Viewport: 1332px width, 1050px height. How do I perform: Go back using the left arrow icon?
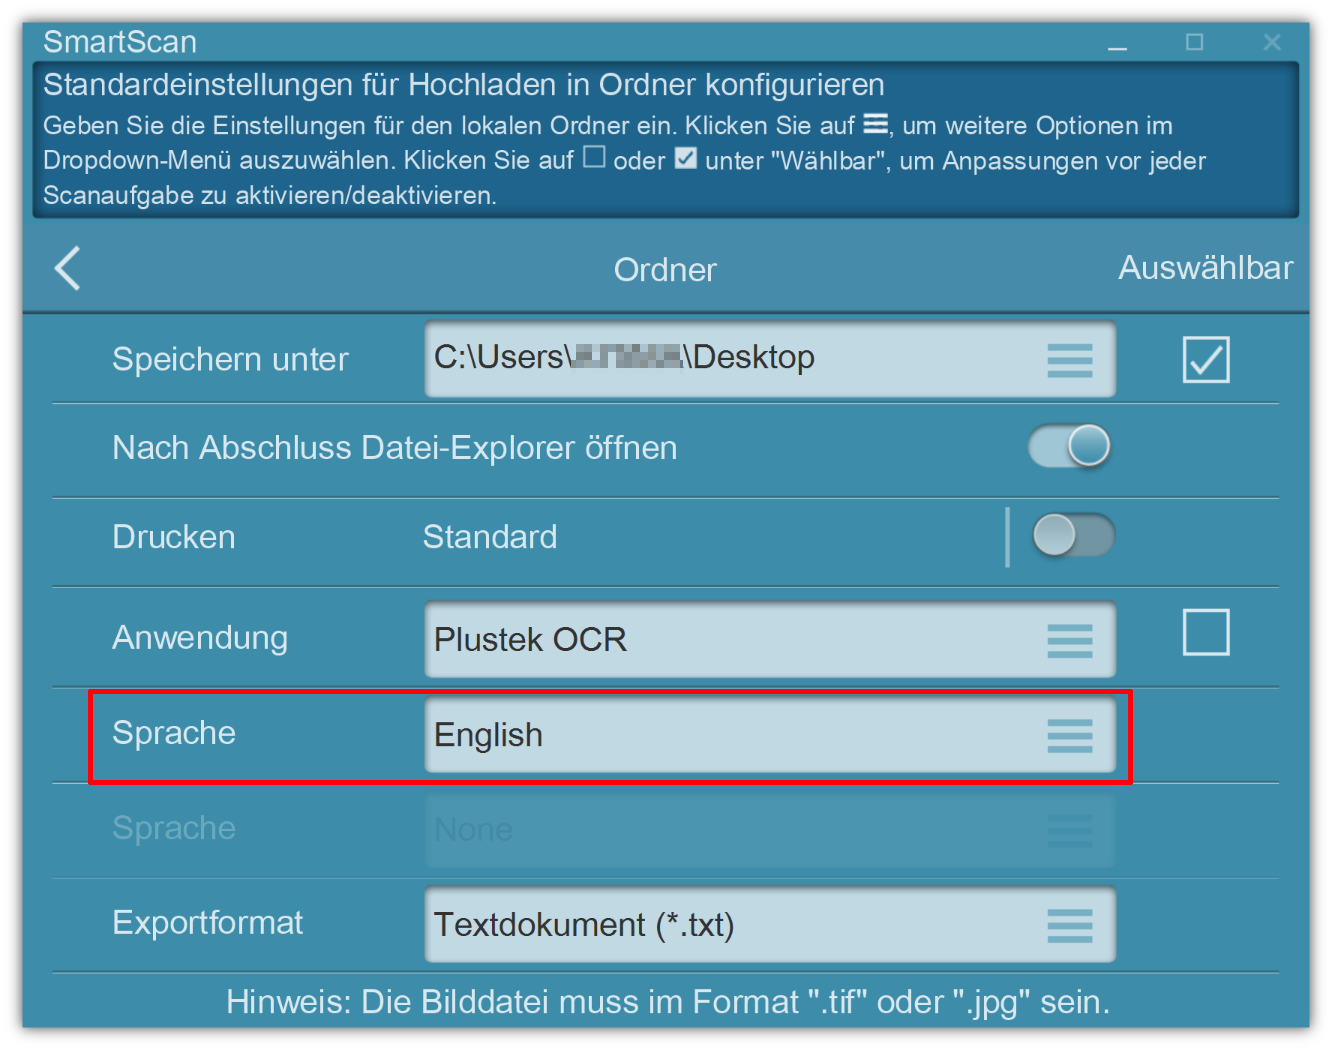click(68, 268)
